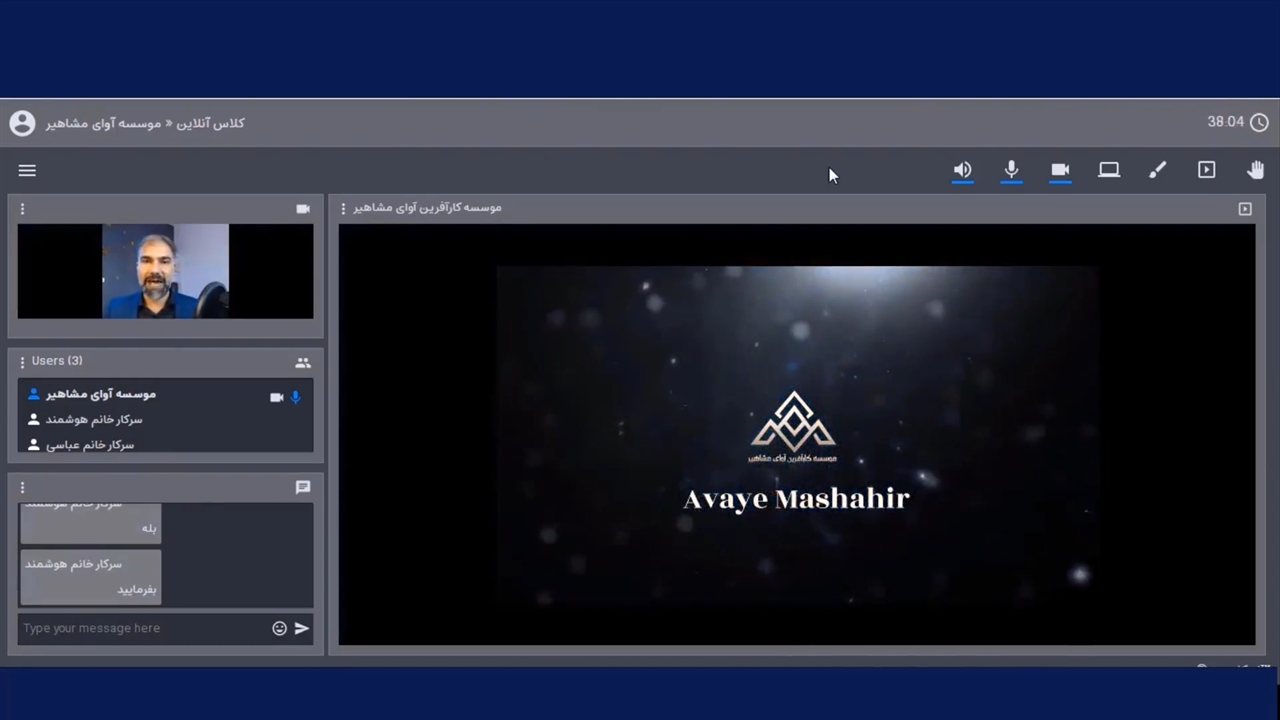
Task: Open the Users panel options menu
Action: pyautogui.click(x=22, y=362)
